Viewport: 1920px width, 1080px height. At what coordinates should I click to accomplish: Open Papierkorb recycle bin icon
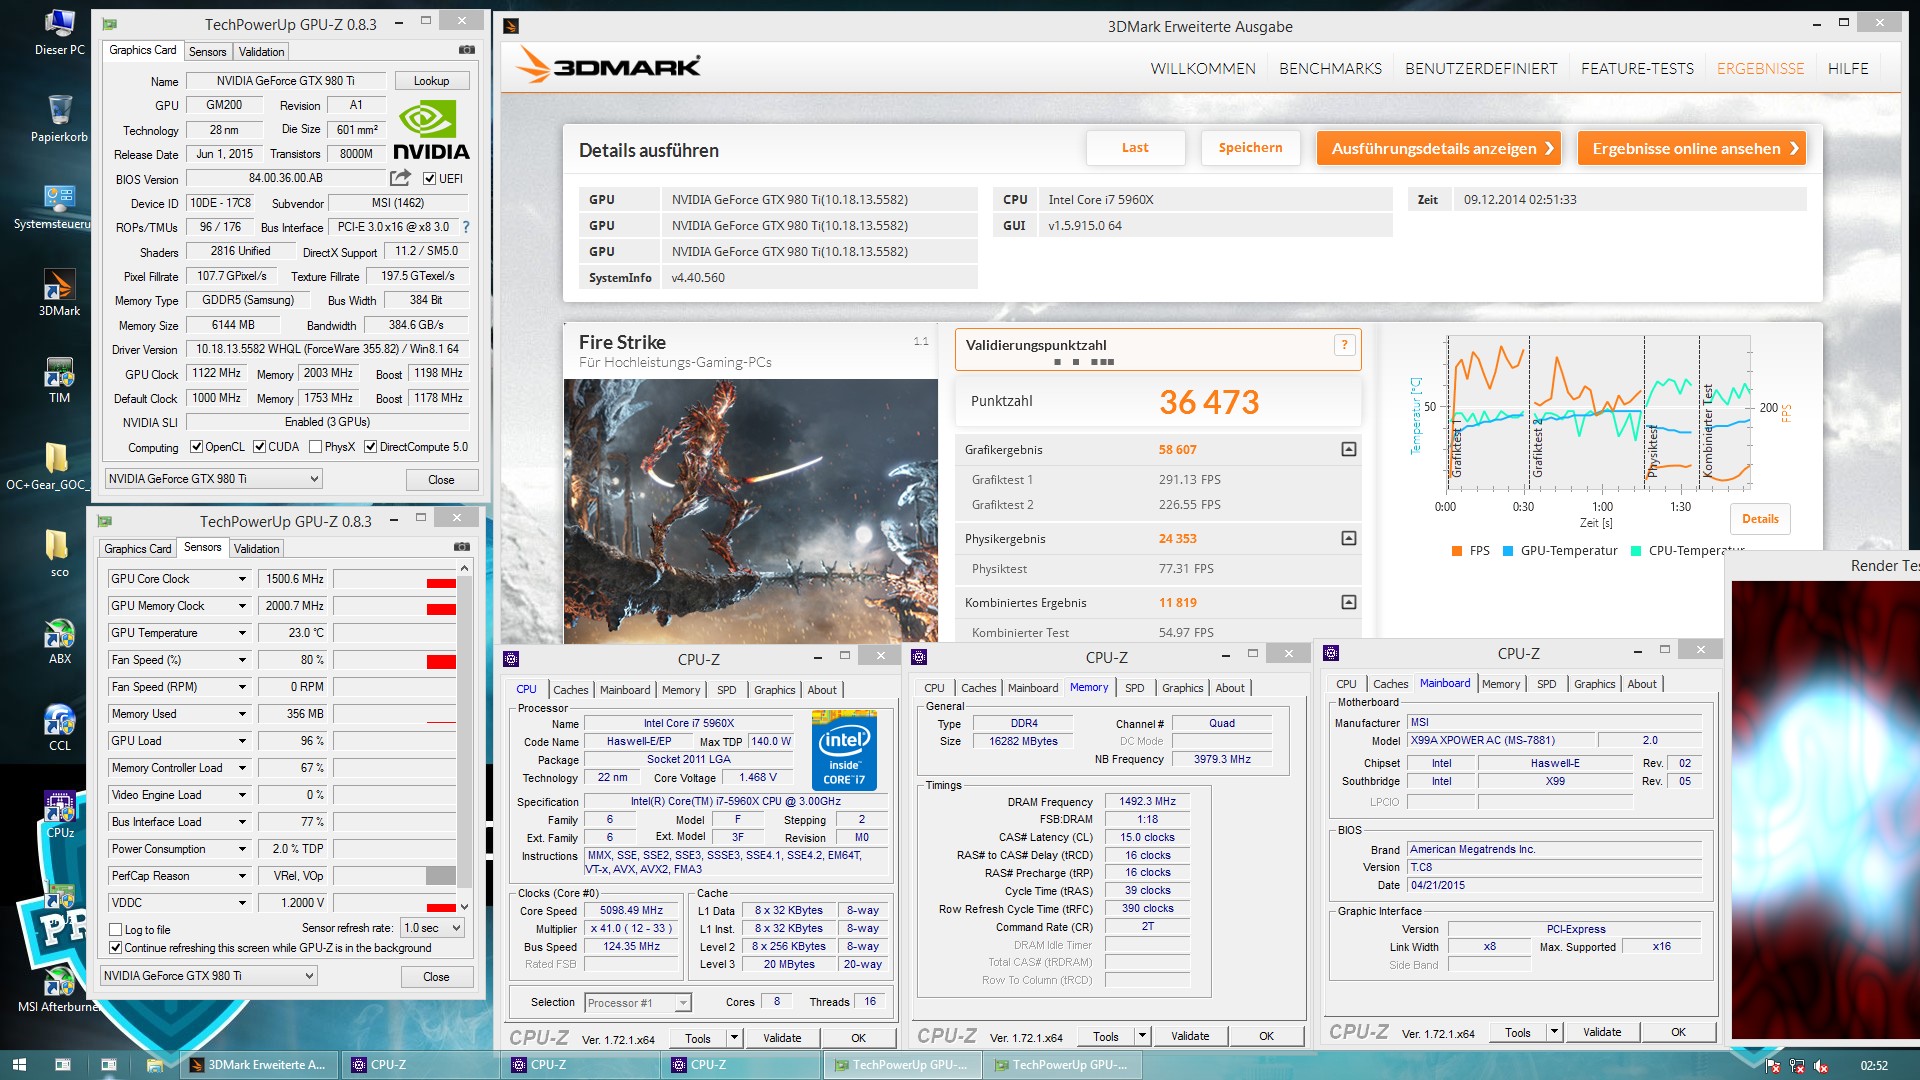tap(59, 119)
